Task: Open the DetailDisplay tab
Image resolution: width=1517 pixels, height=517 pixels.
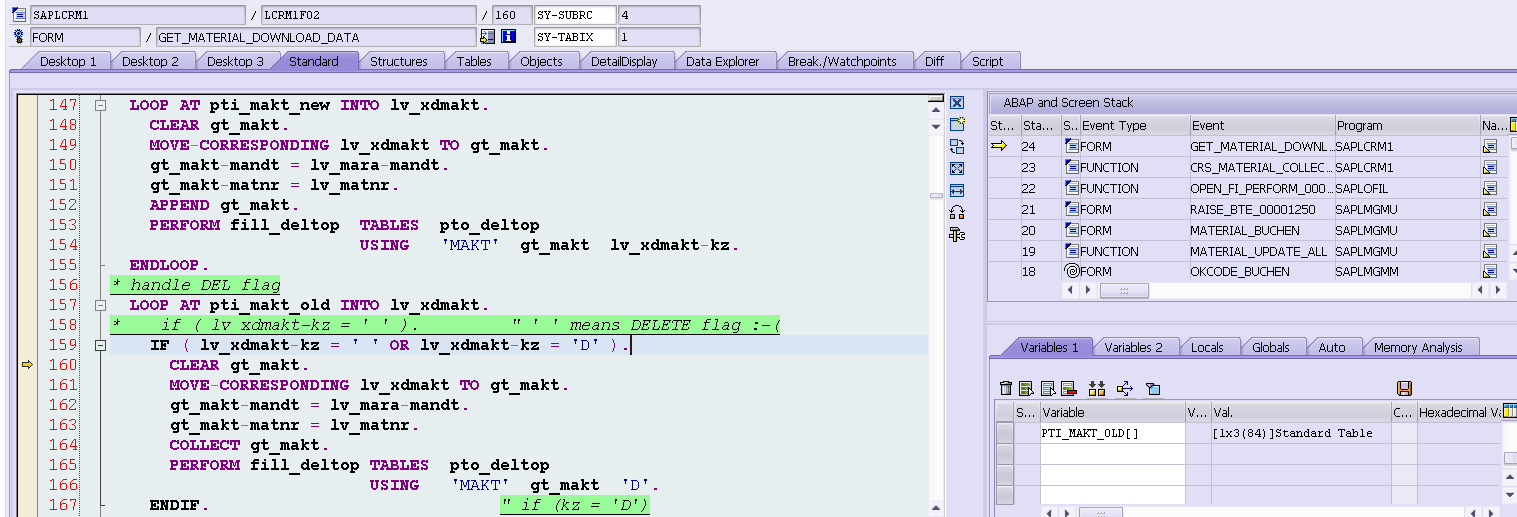Action: coord(624,61)
